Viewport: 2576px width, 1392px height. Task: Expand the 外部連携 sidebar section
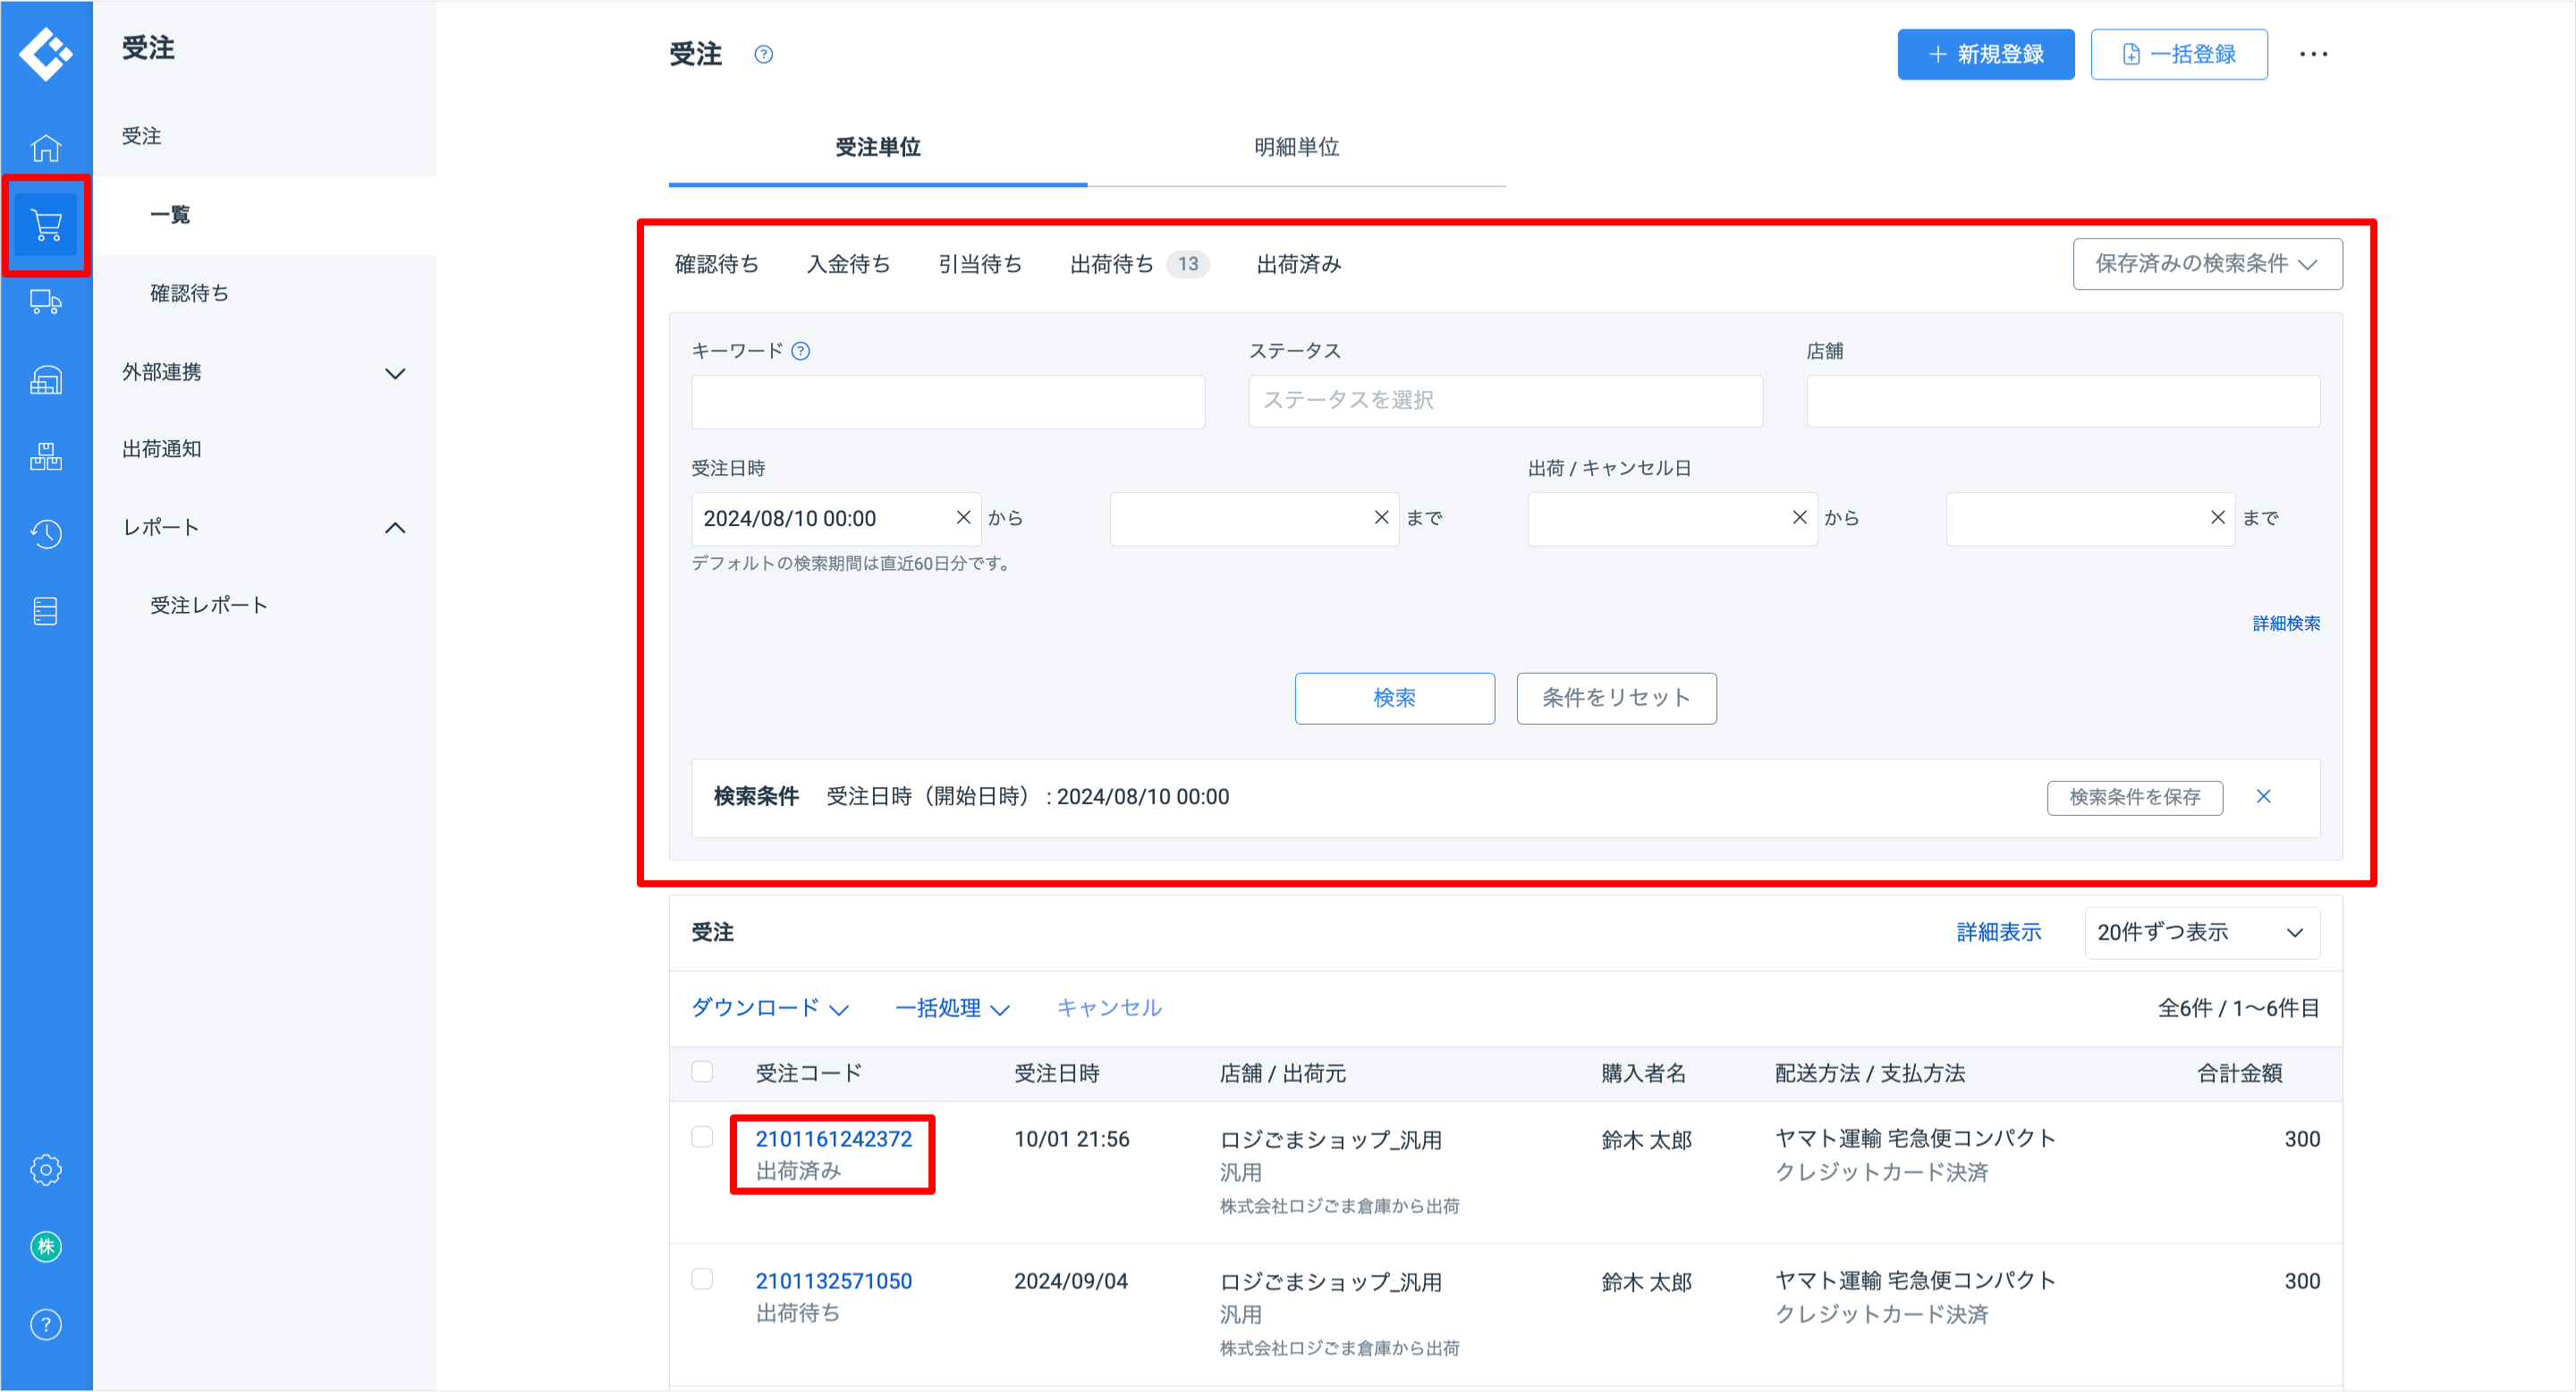pyautogui.click(x=264, y=372)
